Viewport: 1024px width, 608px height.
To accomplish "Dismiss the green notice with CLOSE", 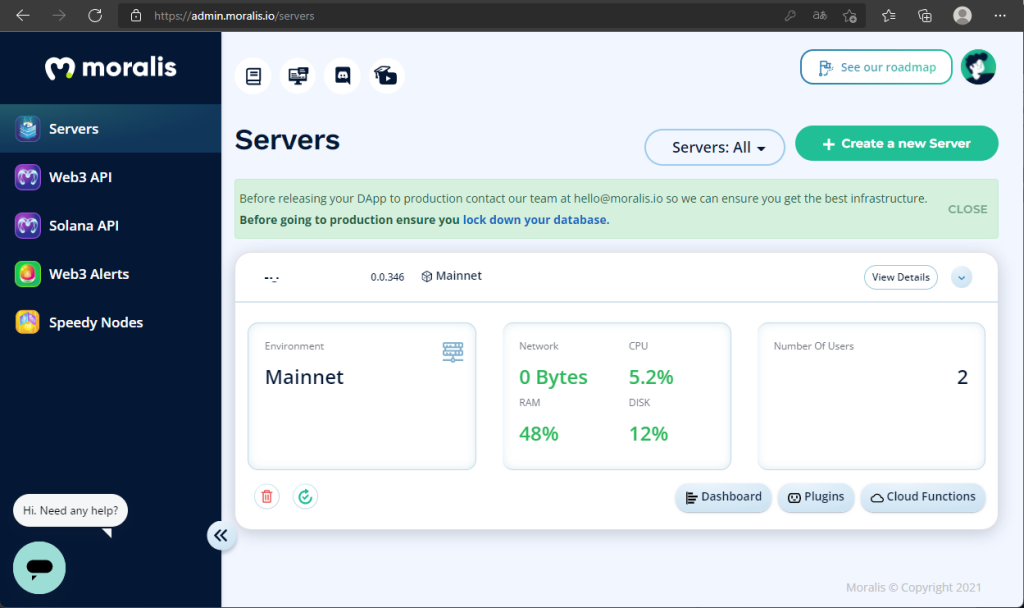I will pyautogui.click(x=967, y=209).
